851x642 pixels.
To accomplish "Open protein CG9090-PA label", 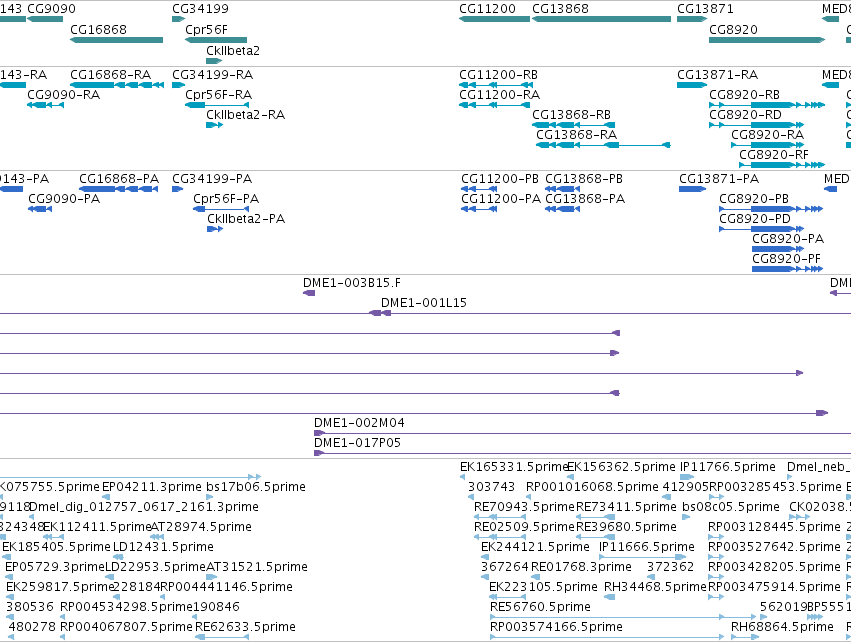I will (64, 199).
